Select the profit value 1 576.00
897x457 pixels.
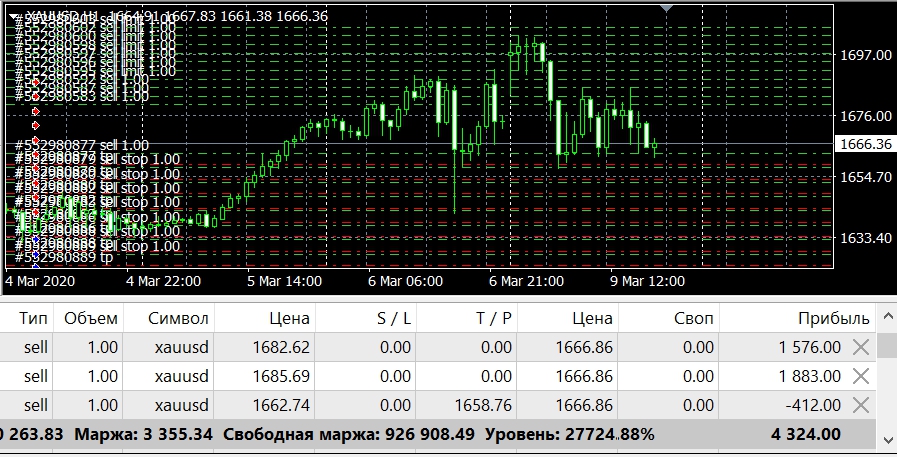[809, 347]
